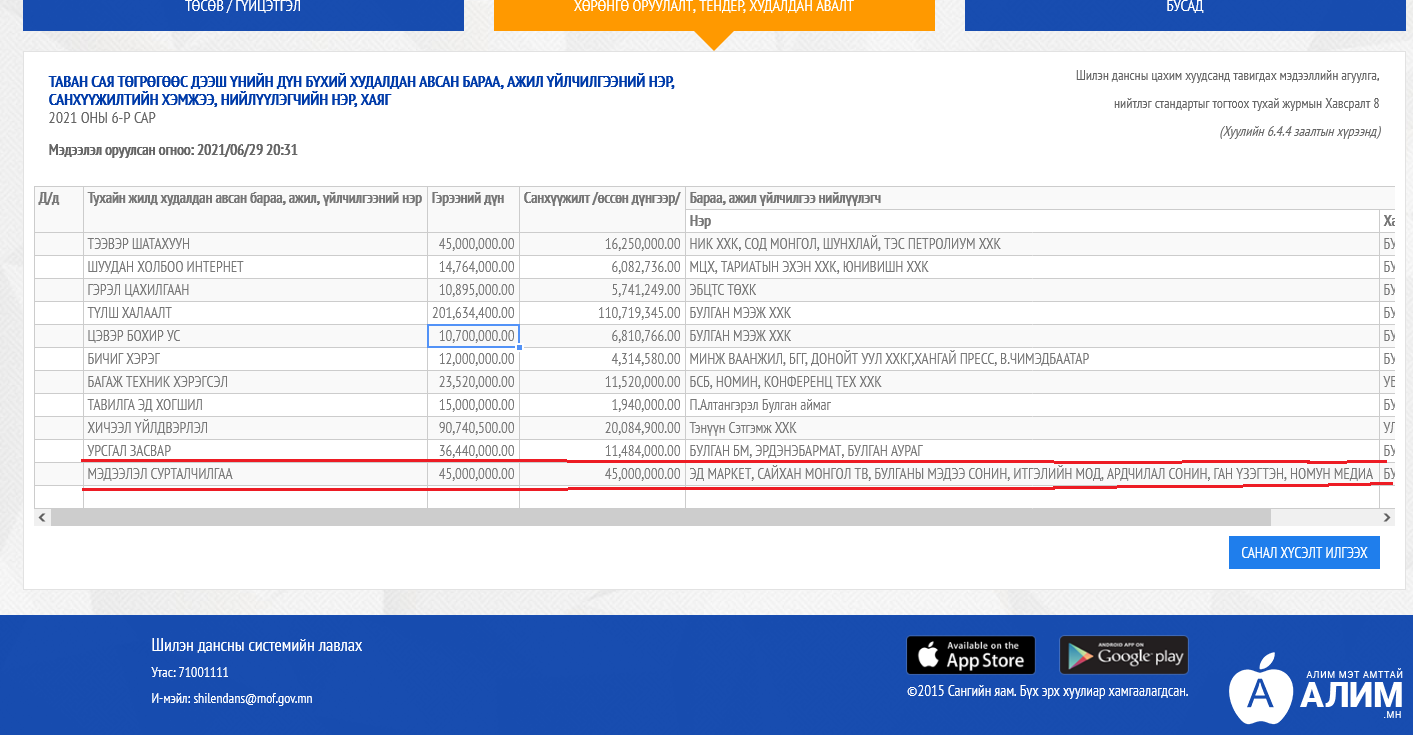The image size is (1413, 735).
Task: Click contract amount 201,634,400.00
Action: (474, 313)
